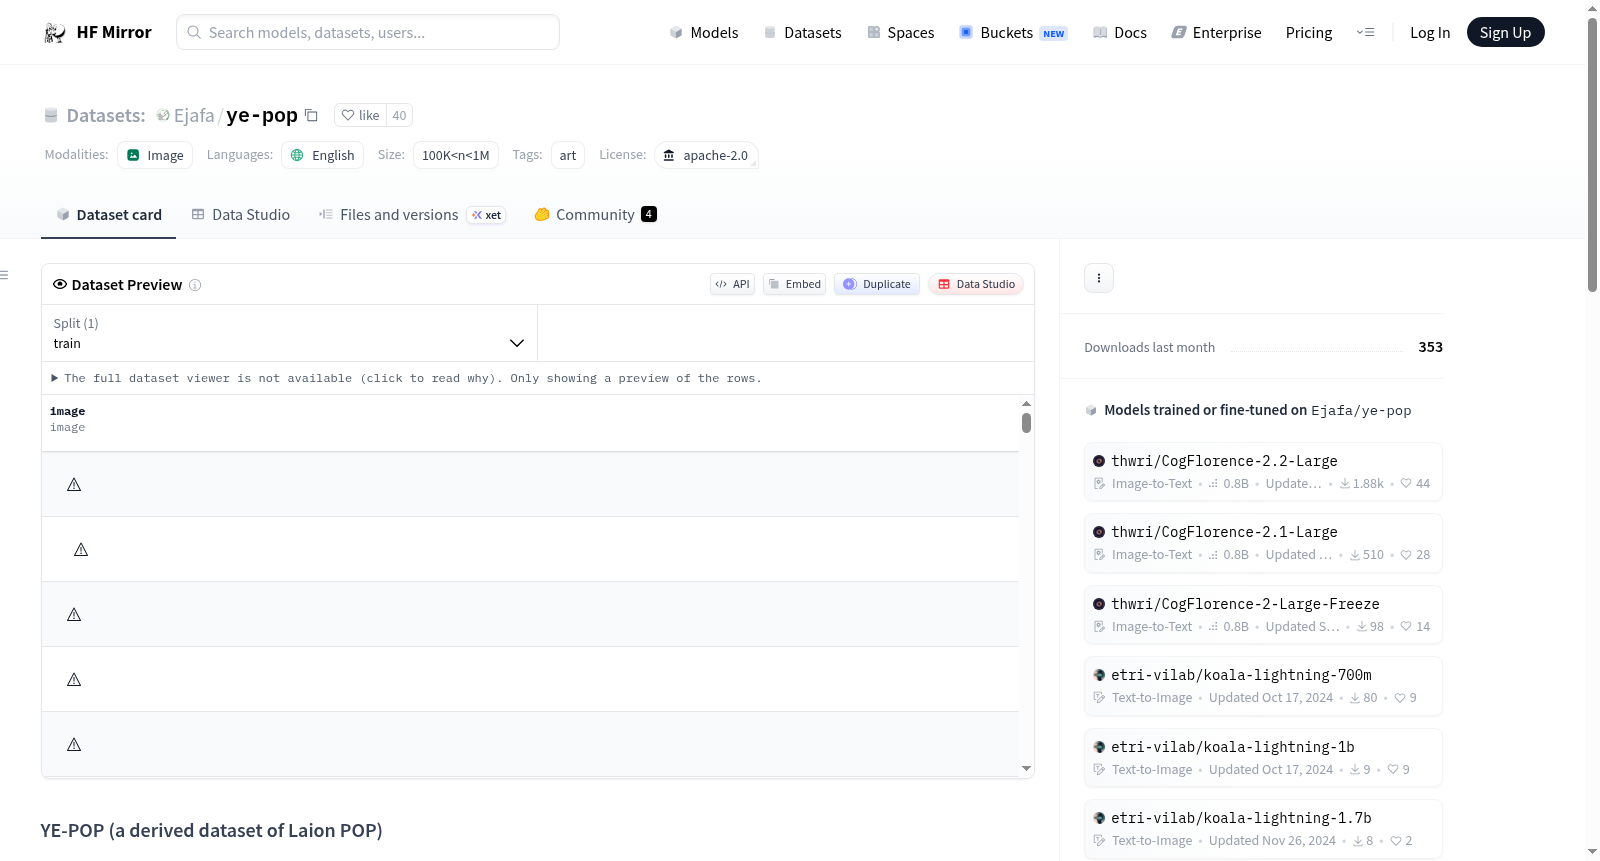The image size is (1600, 861).
Task: Open the Datasets nav item
Action: coord(803,33)
